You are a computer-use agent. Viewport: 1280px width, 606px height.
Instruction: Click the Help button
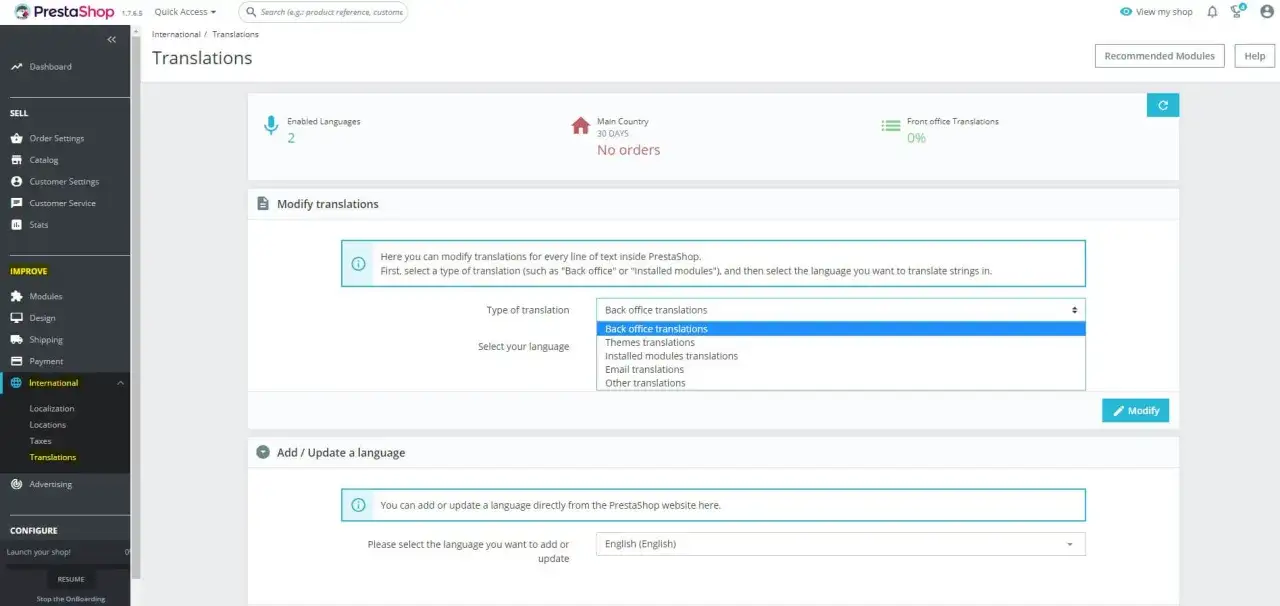[x=1254, y=56]
